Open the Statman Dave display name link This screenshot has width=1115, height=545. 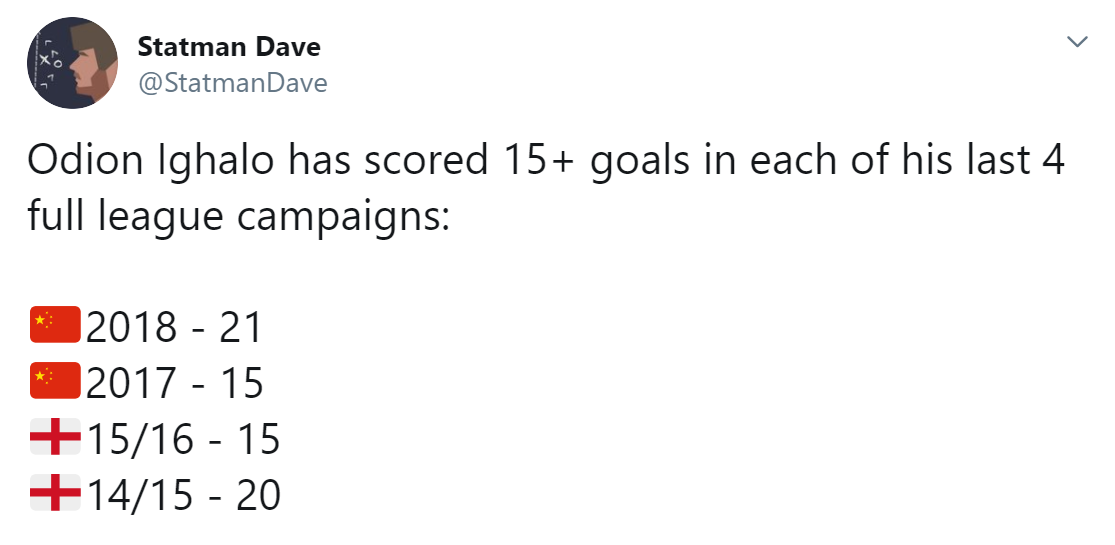229,46
